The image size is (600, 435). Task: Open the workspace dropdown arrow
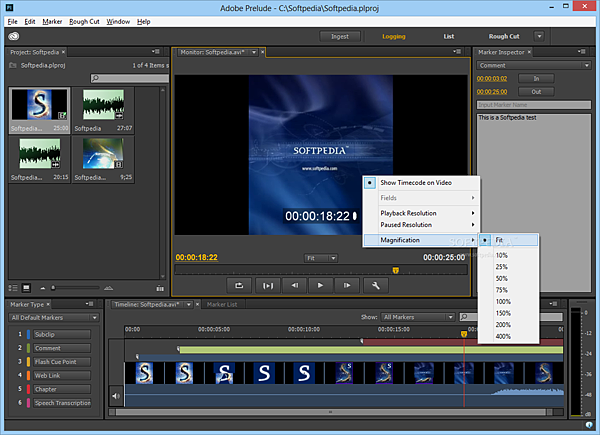coord(539,36)
